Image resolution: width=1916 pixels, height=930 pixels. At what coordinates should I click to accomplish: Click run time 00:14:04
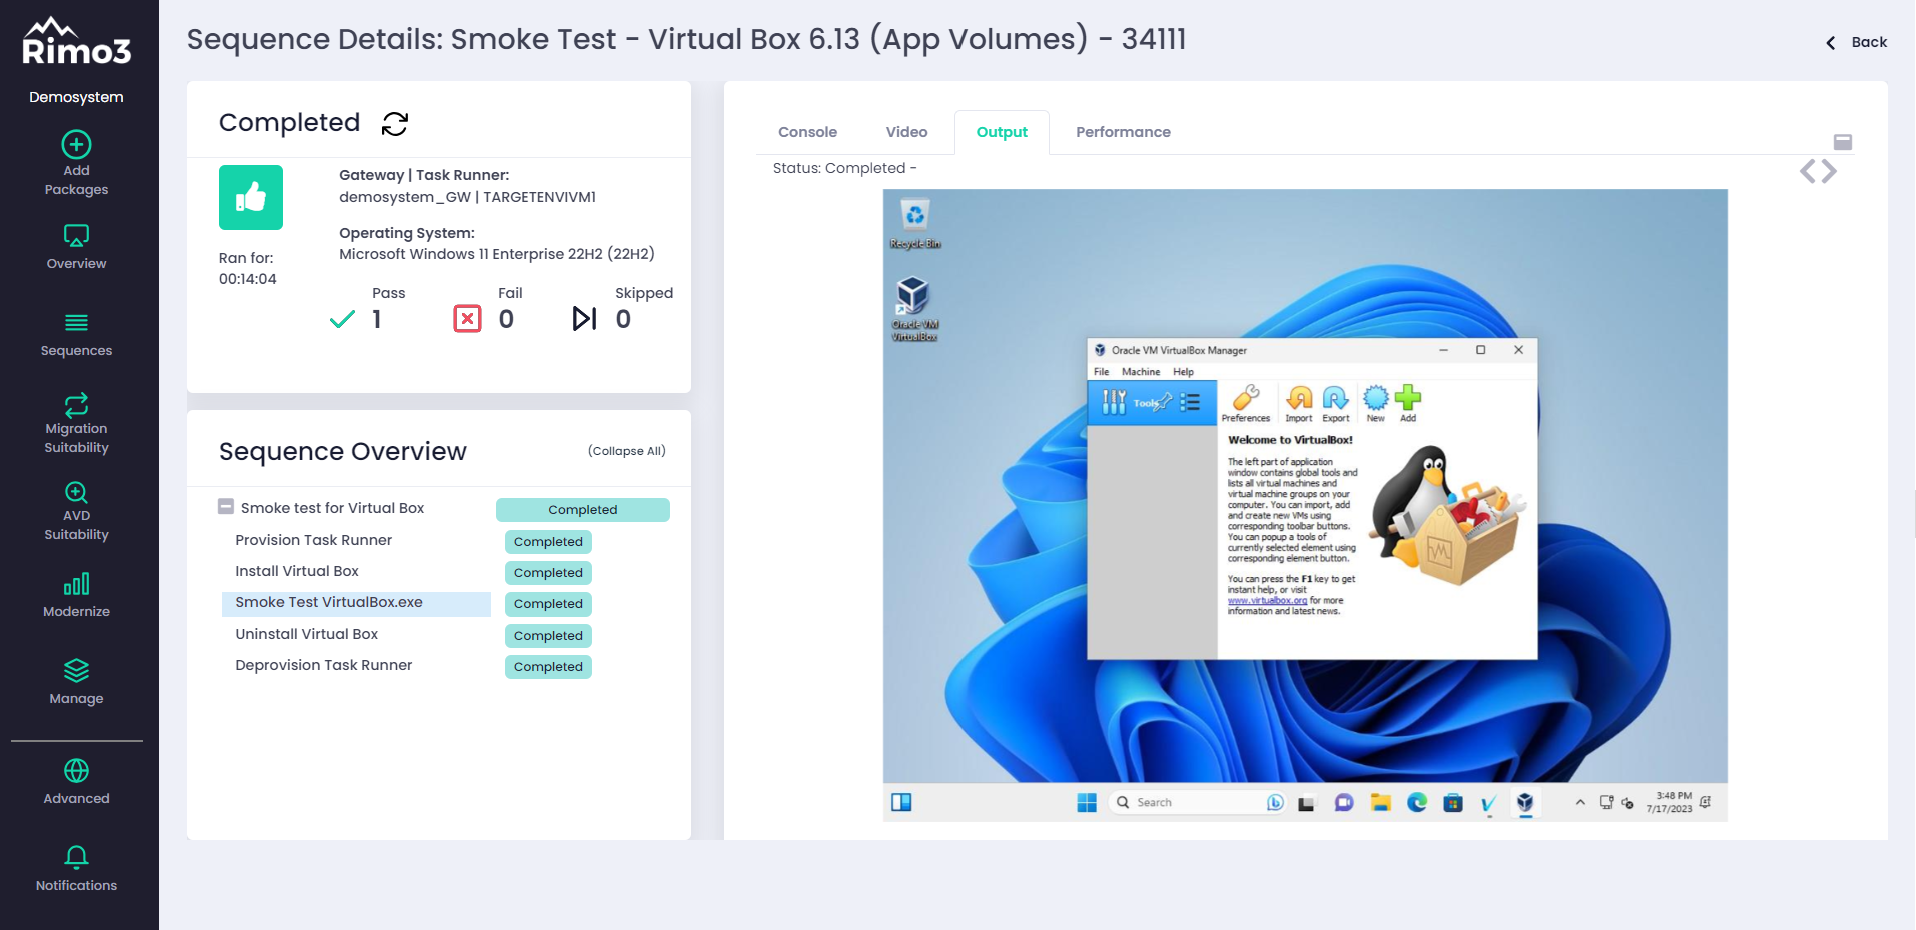click(x=248, y=279)
